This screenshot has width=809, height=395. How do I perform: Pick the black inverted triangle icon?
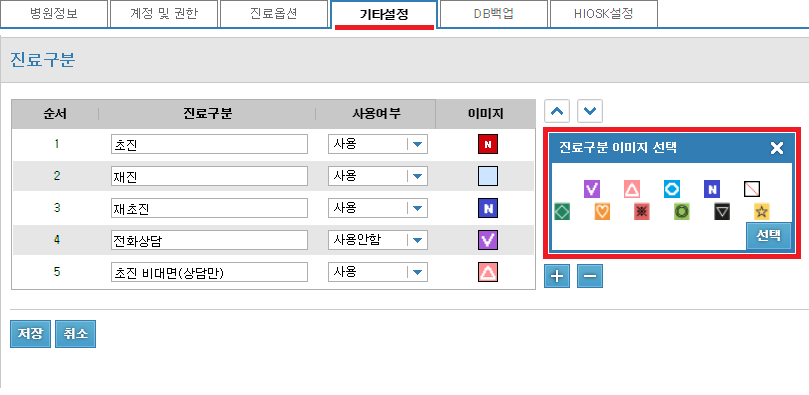click(x=722, y=211)
